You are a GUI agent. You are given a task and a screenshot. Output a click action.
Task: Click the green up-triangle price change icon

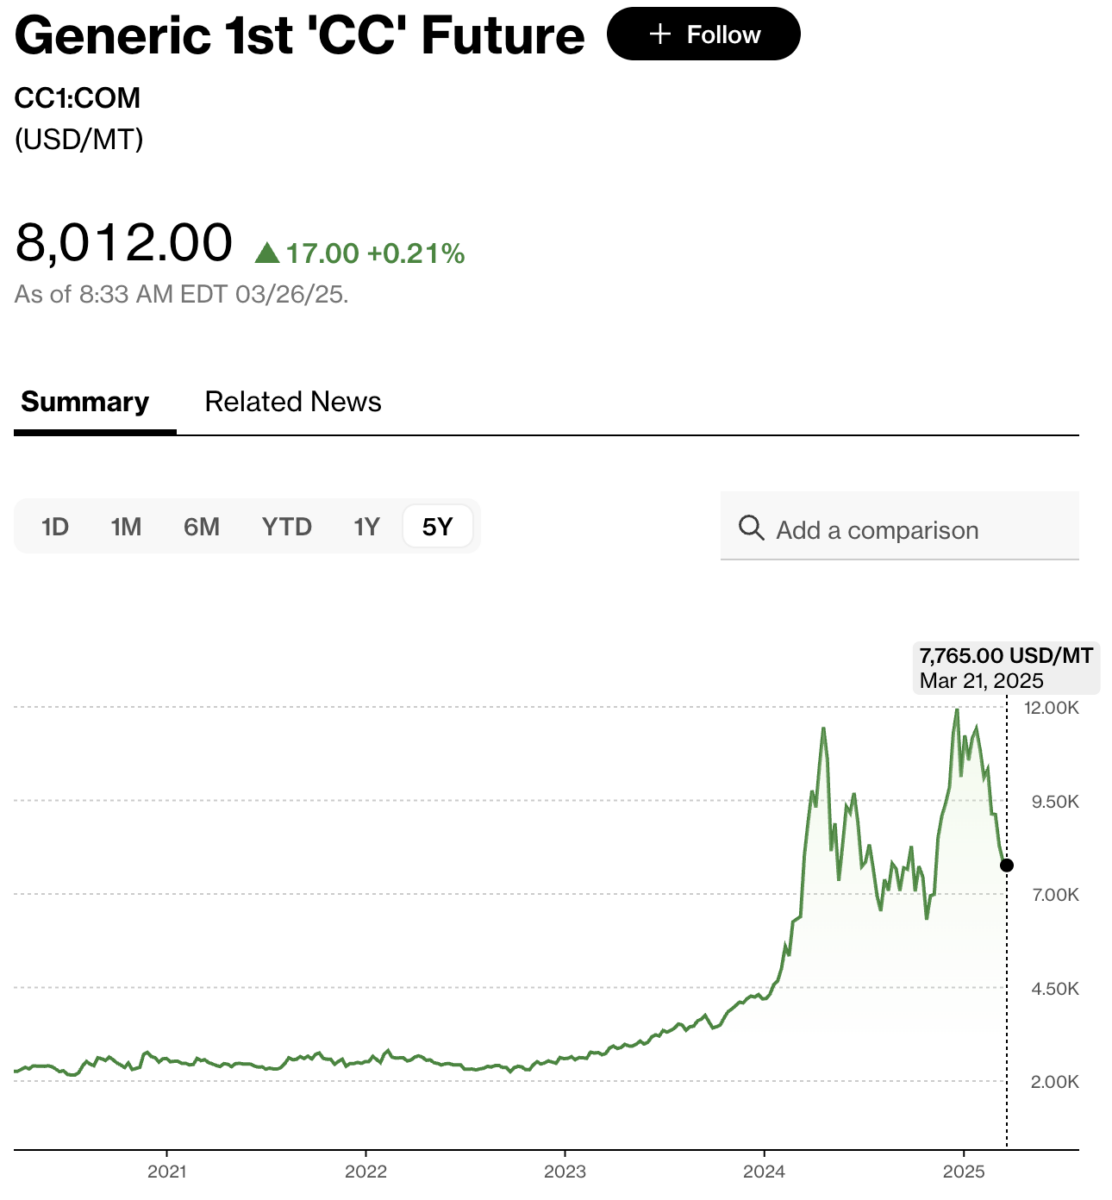pyautogui.click(x=267, y=253)
